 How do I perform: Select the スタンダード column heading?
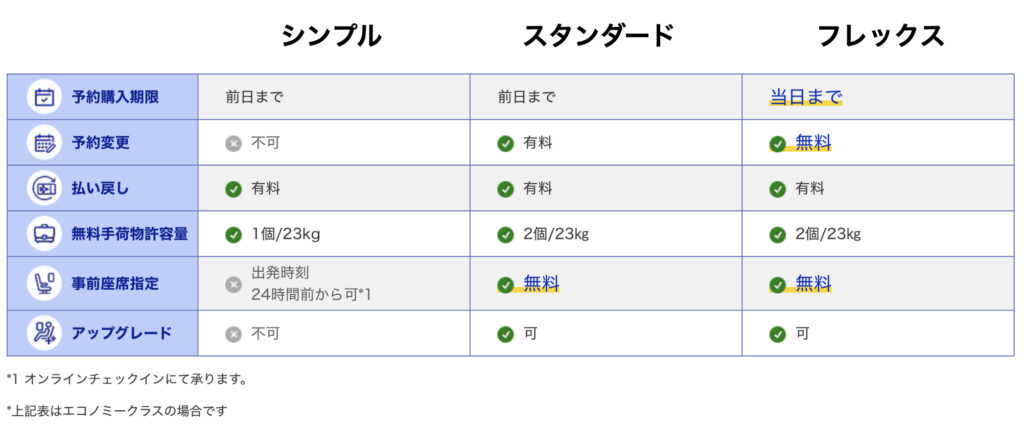[598, 35]
